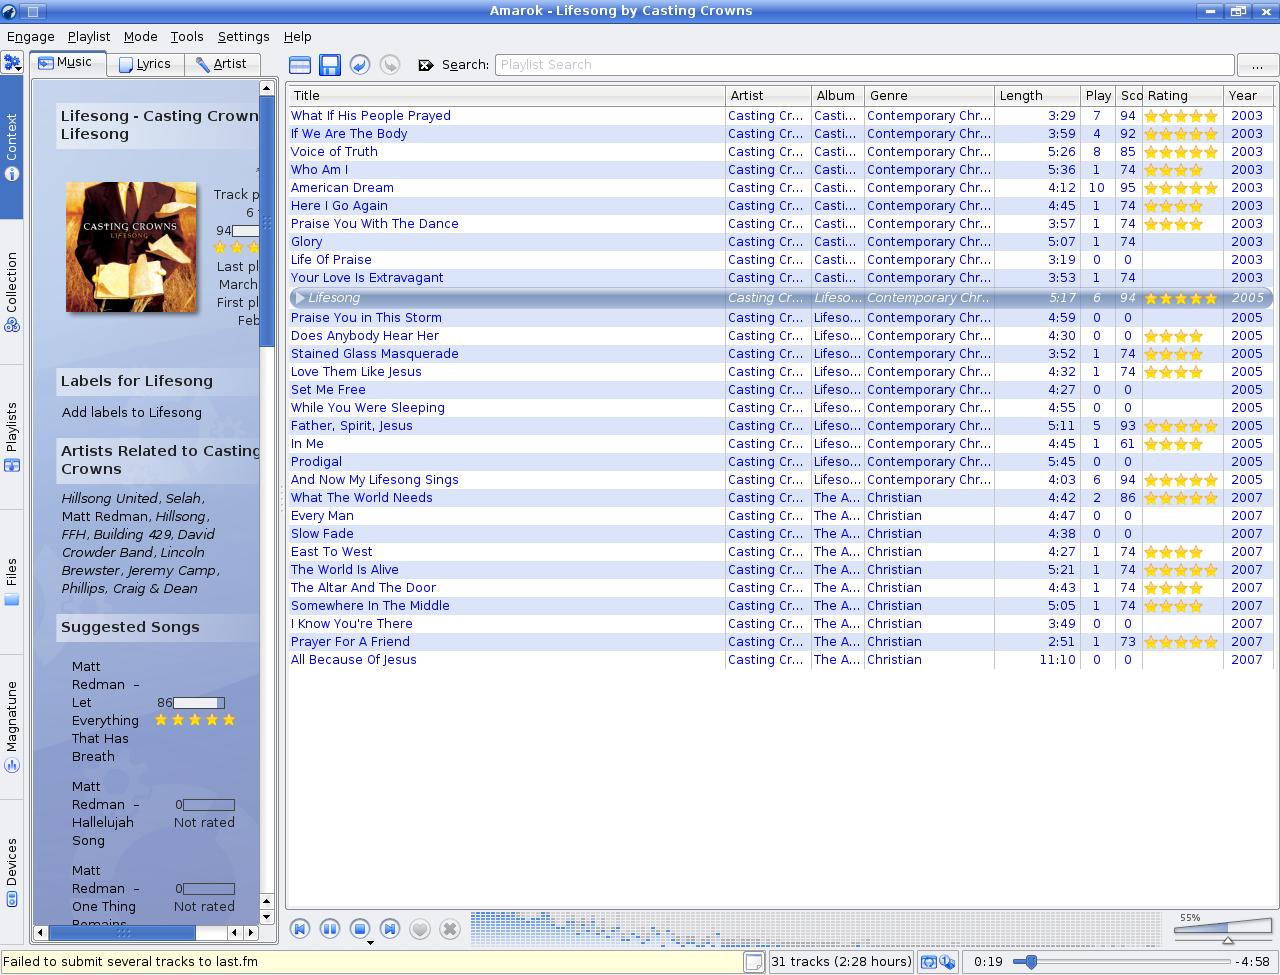
Task: Click the clear search field icon
Action: (x=426, y=65)
